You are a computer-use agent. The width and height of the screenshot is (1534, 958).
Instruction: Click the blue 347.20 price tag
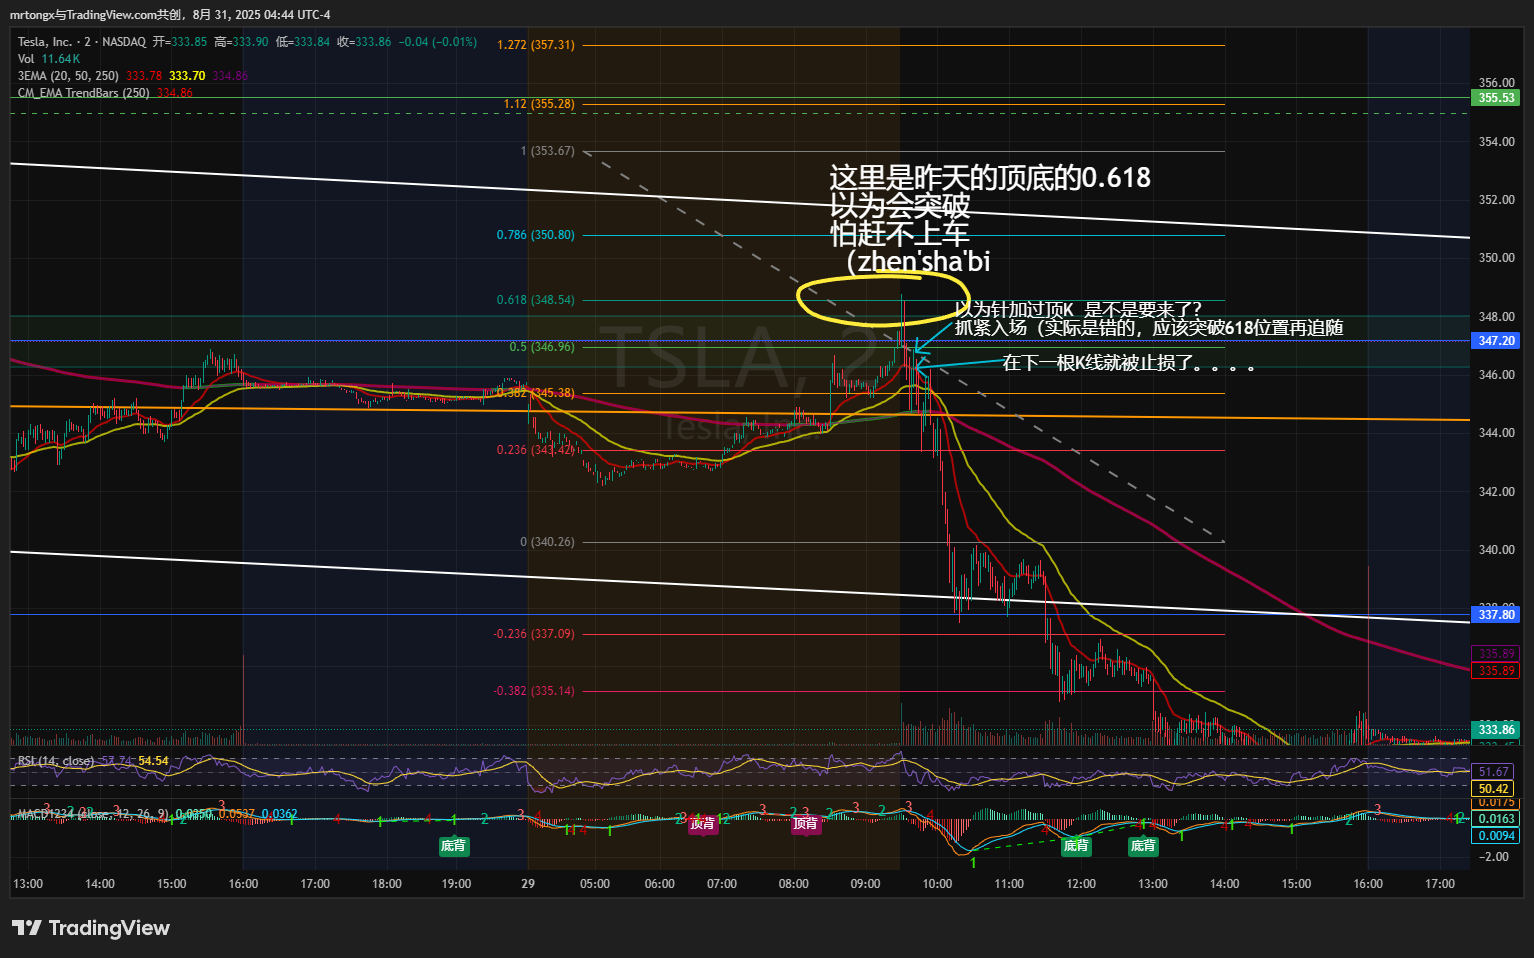coord(1496,341)
